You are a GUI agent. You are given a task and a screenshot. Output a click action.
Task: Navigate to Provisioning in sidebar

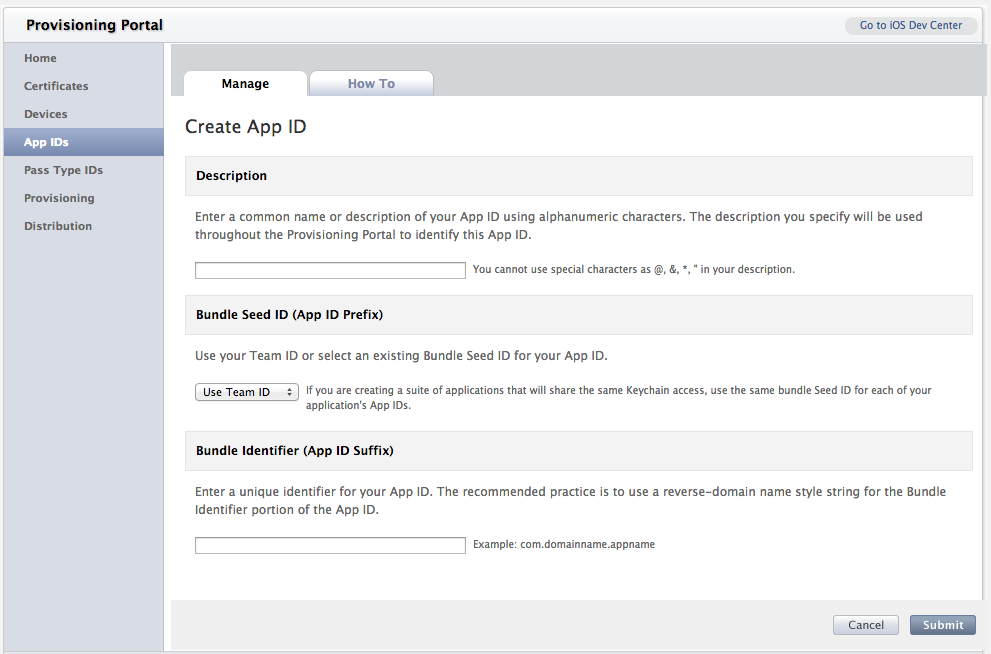tap(59, 198)
